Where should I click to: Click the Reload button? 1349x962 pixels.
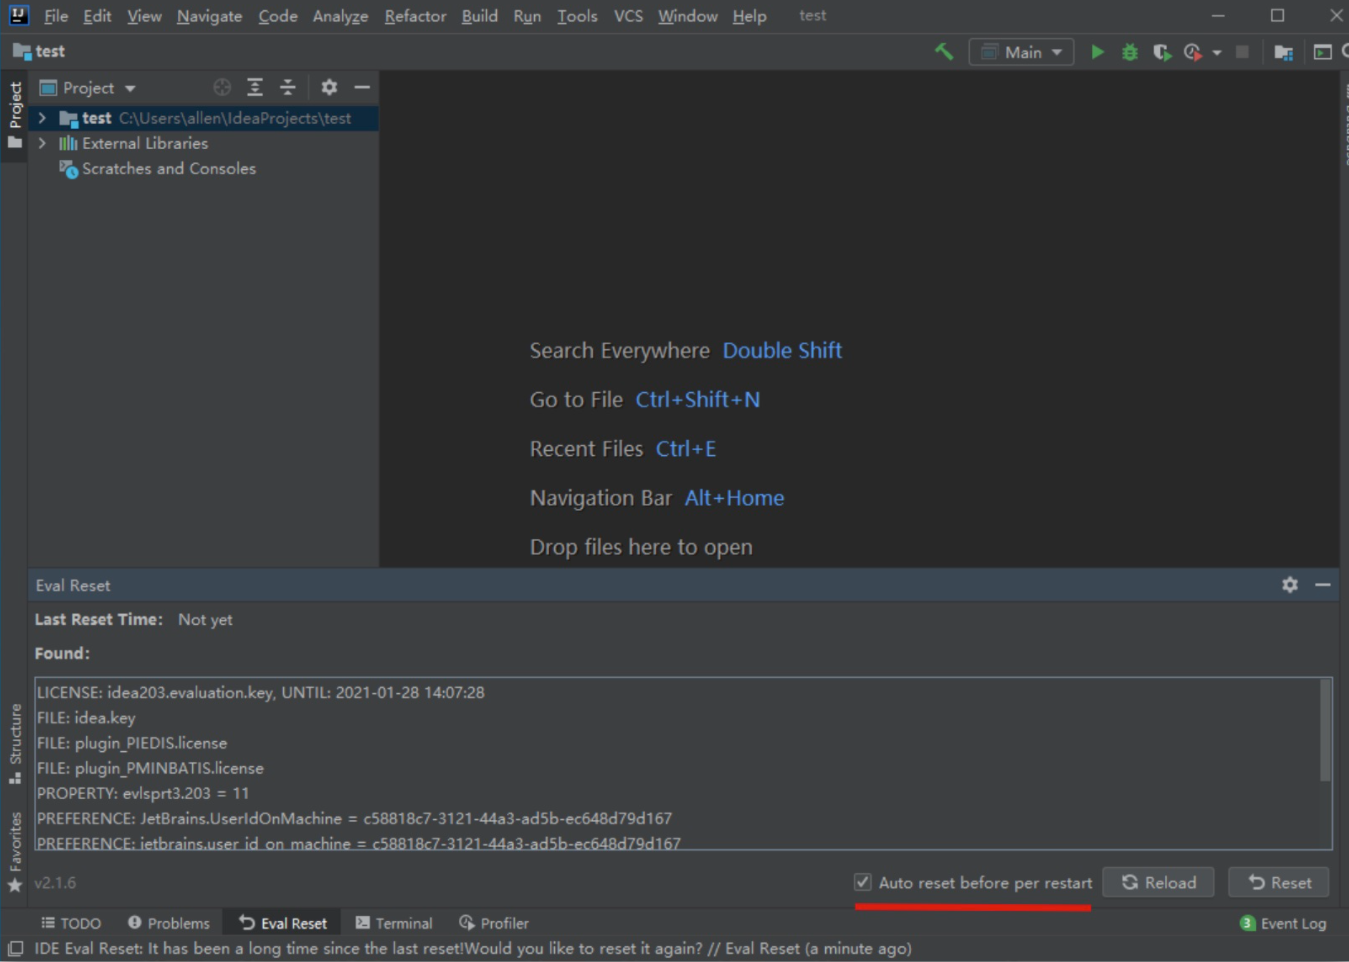pos(1158,882)
